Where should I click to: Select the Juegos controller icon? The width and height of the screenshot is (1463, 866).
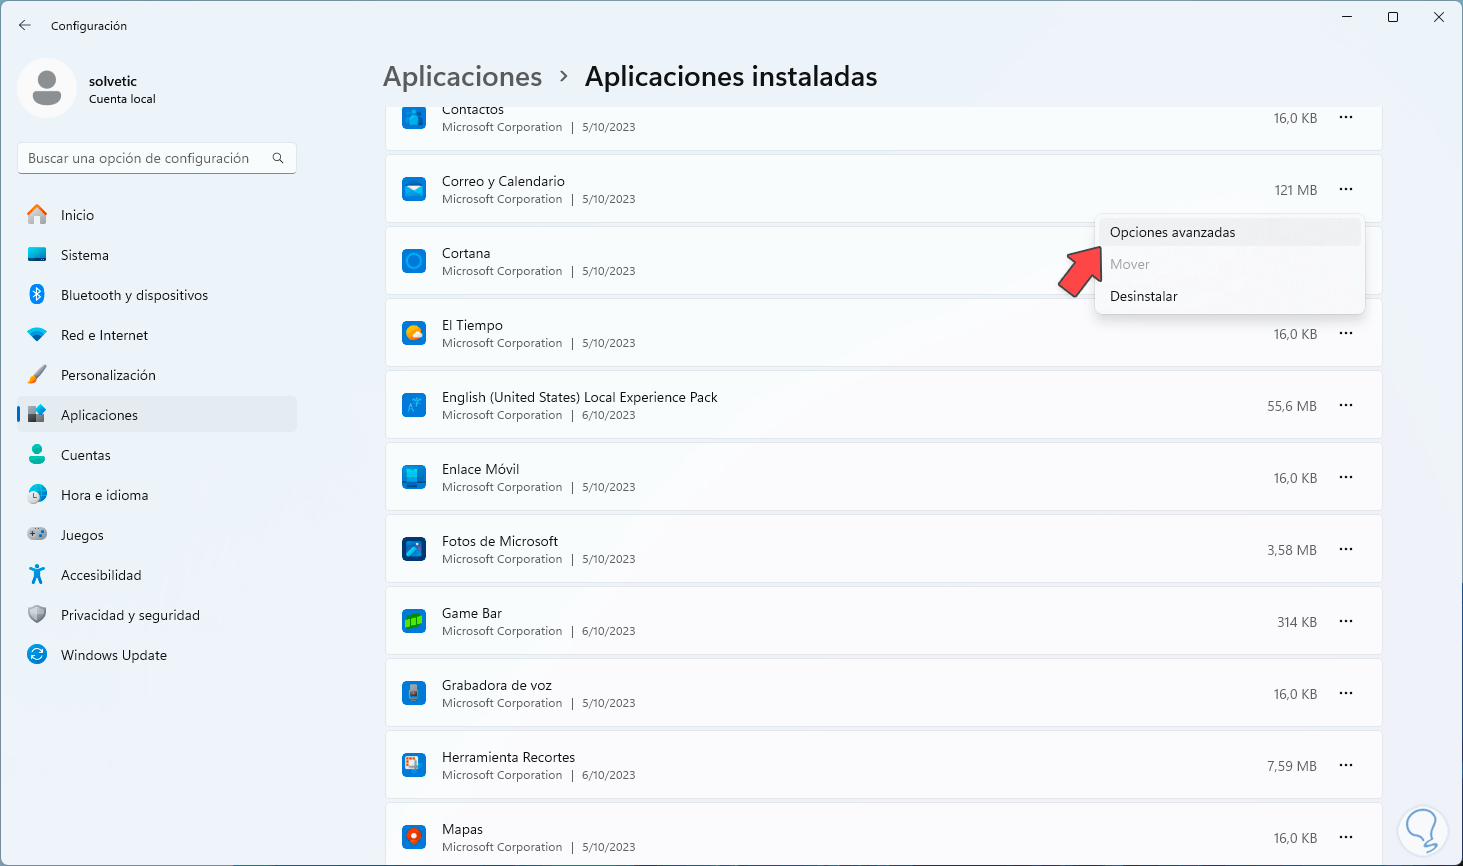click(37, 534)
